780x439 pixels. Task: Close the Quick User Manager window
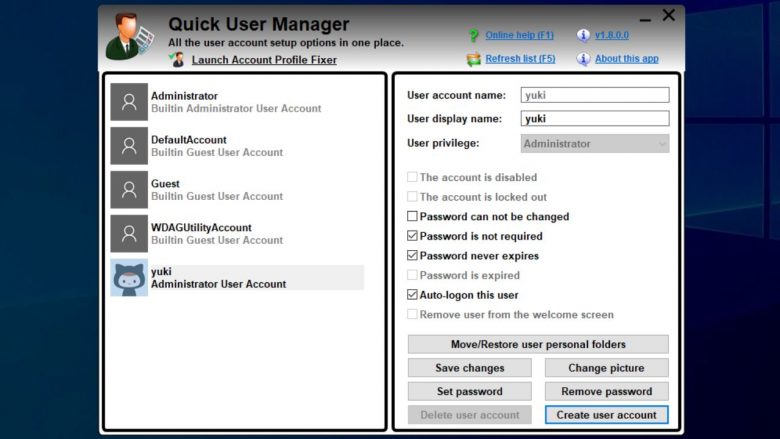669,15
